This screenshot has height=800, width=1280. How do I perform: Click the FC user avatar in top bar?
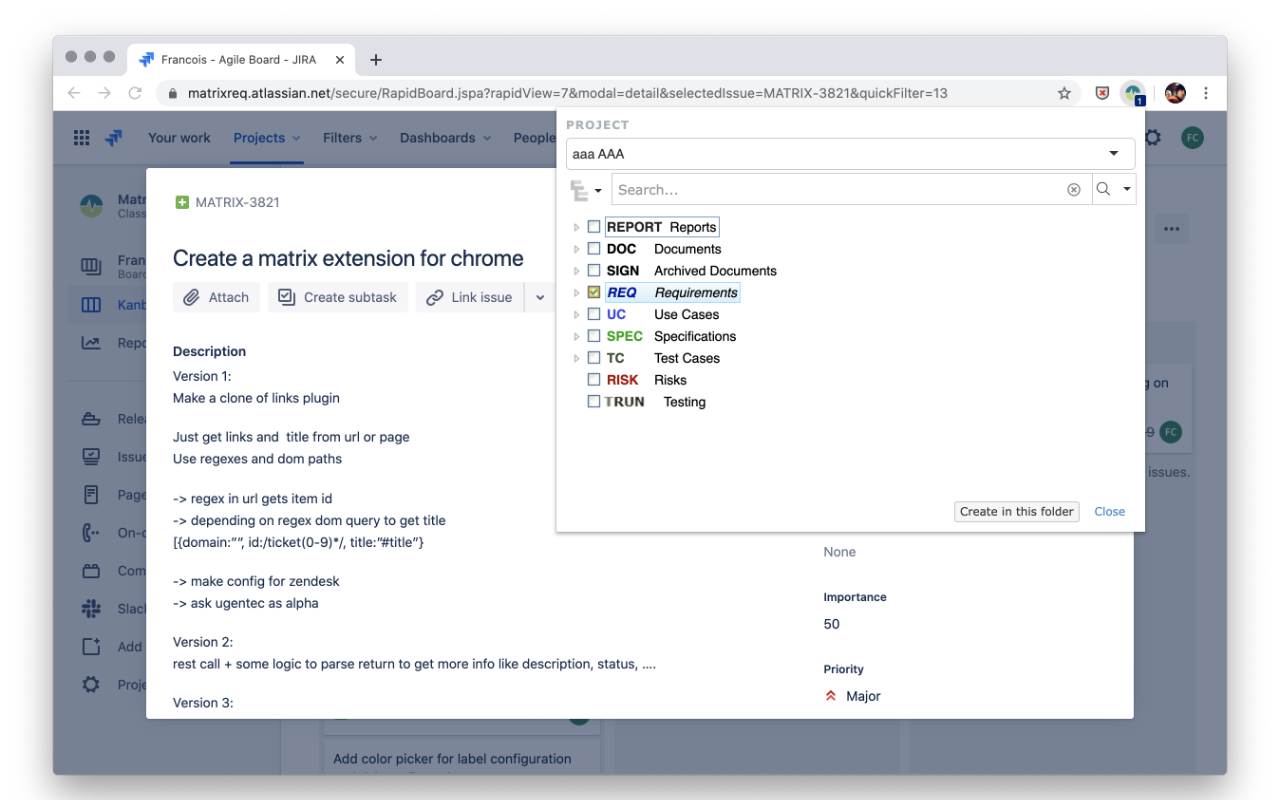coord(1192,138)
